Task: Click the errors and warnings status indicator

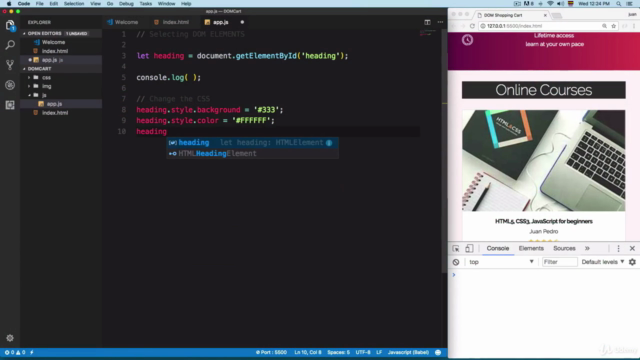Action: 15,352
